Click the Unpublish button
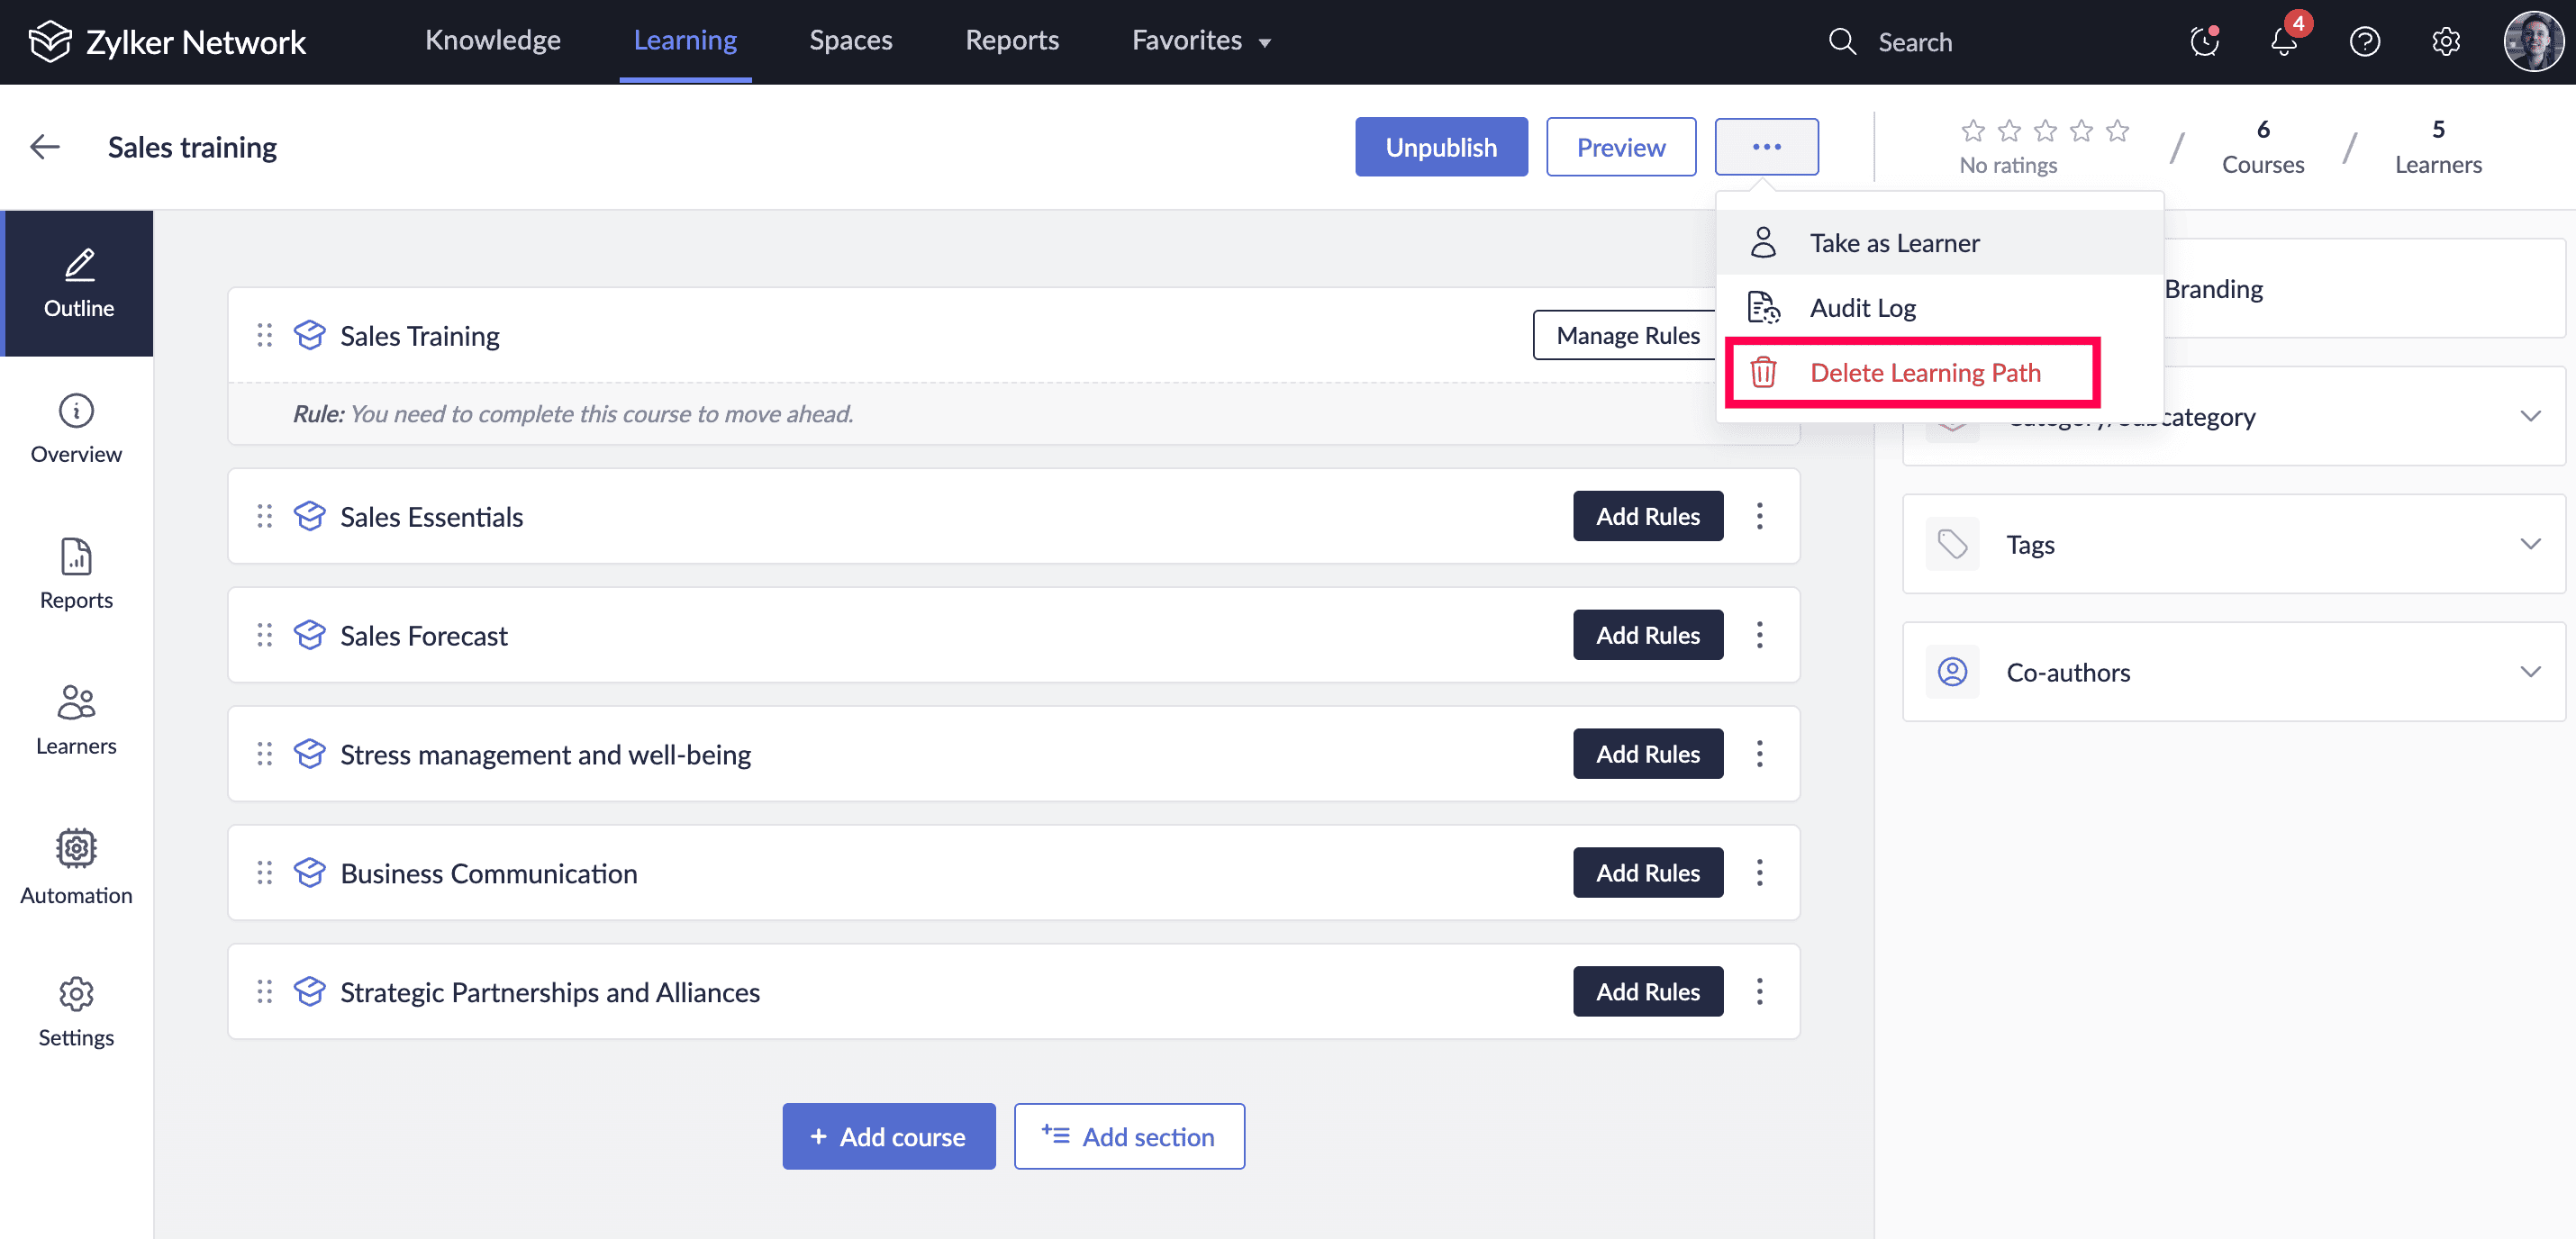This screenshot has width=2576, height=1239. pyautogui.click(x=1440, y=147)
